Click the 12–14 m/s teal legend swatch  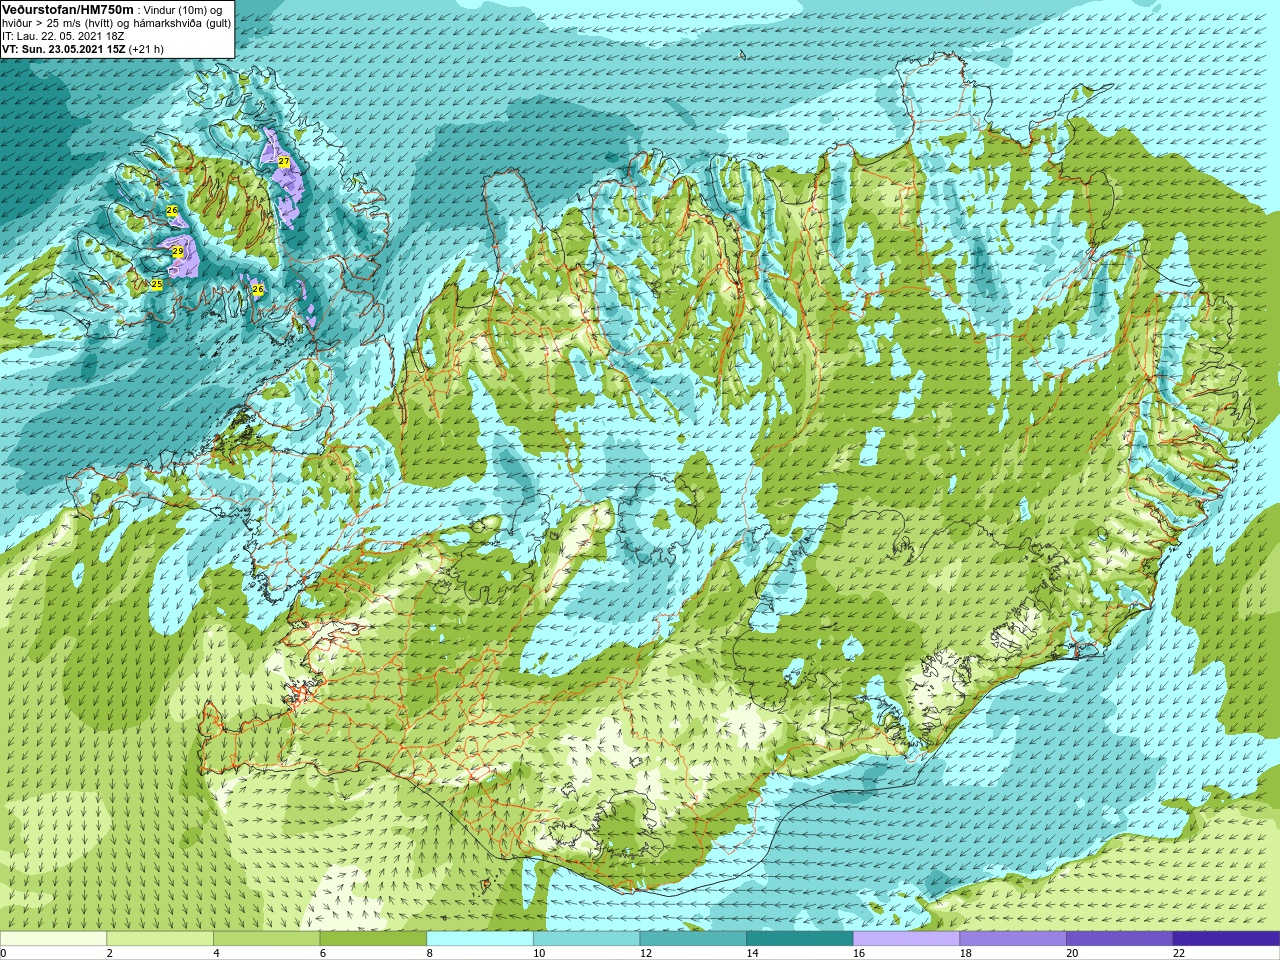(693, 939)
